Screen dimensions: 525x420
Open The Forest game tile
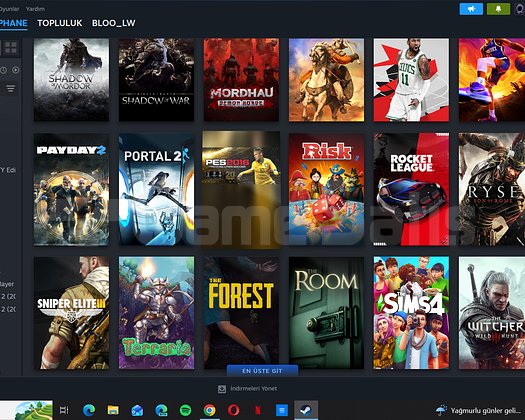click(241, 313)
